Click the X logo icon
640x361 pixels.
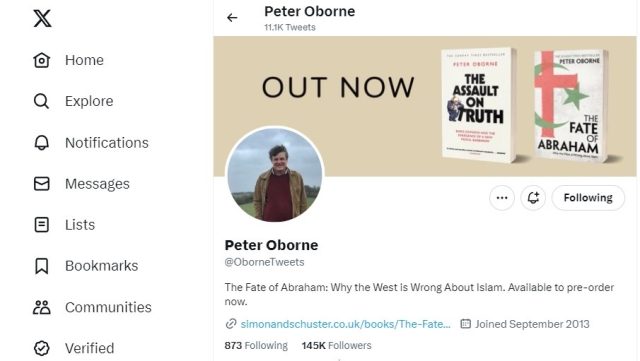42,18
